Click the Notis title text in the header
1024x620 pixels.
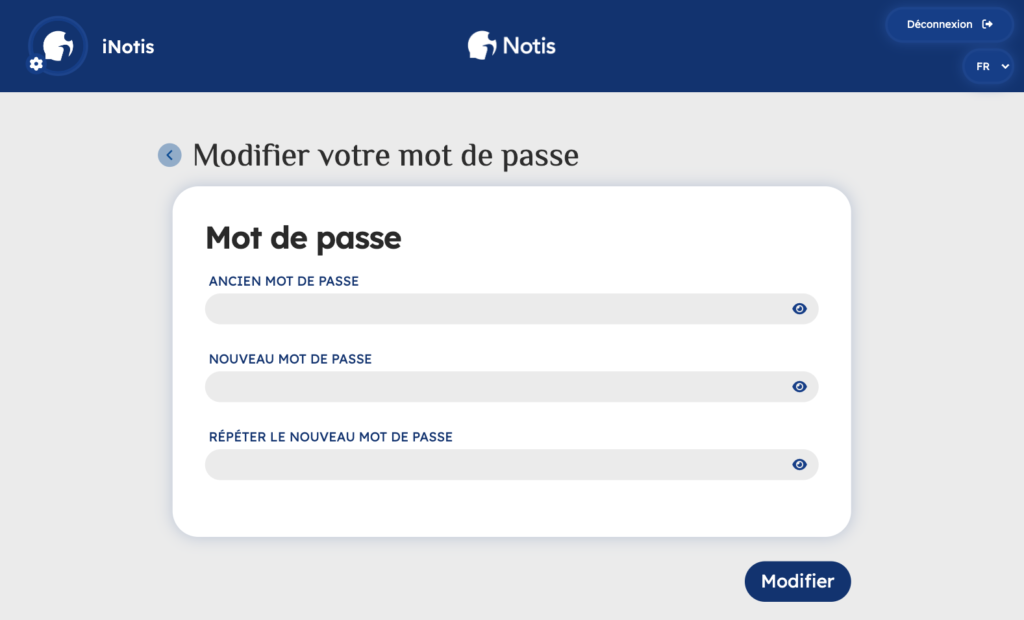pyautogui.click(x=529, y=46)
